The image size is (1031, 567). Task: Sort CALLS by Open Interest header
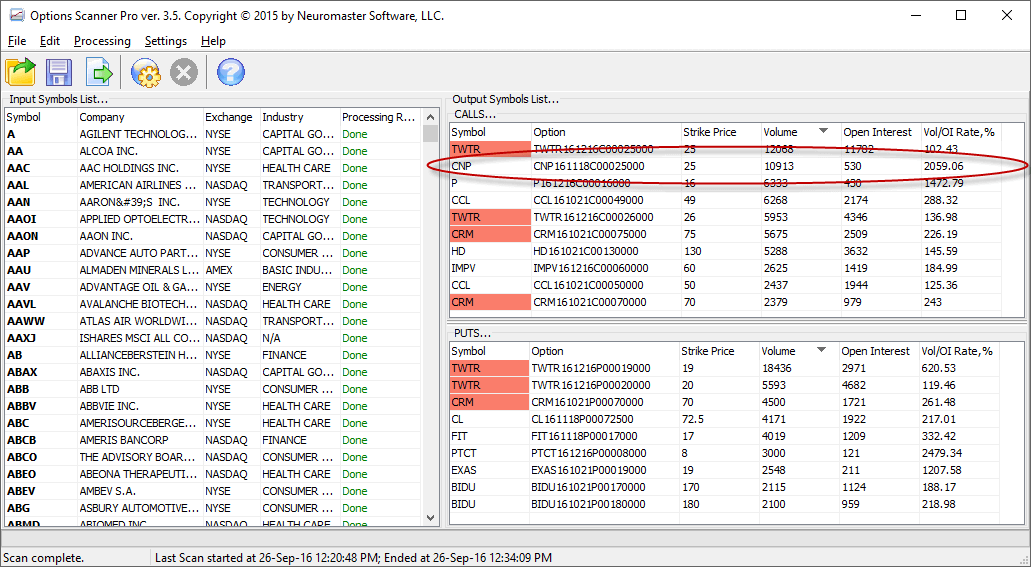click(x=880, y=132)
